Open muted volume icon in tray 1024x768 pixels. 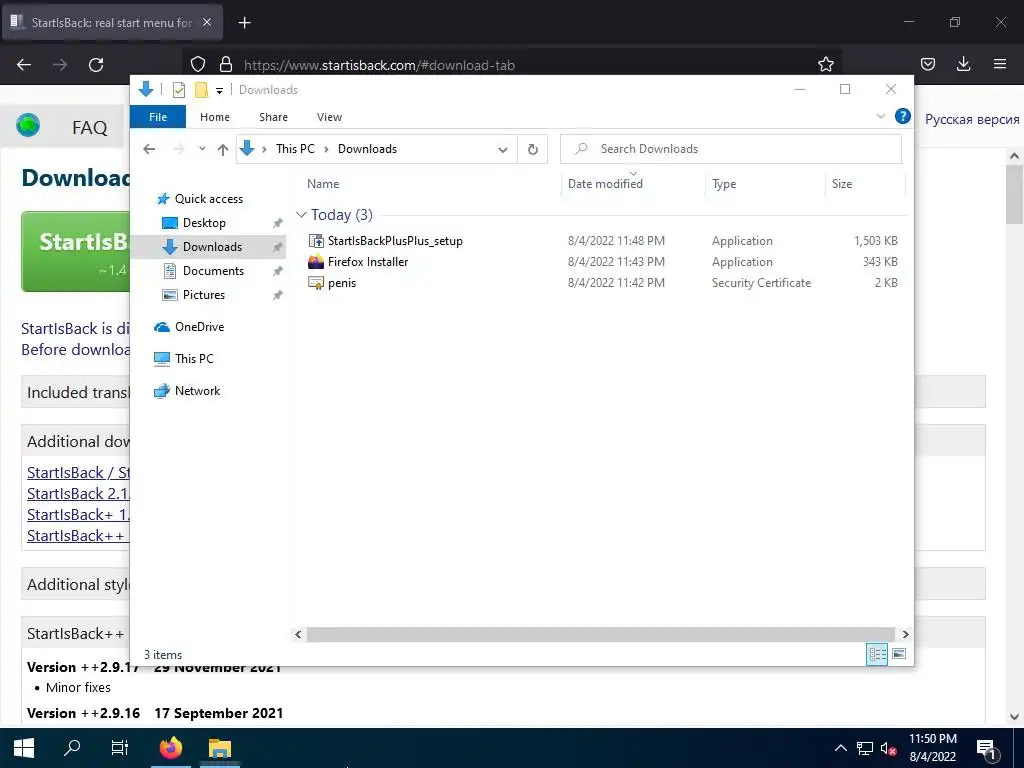[x=888, y=749]
